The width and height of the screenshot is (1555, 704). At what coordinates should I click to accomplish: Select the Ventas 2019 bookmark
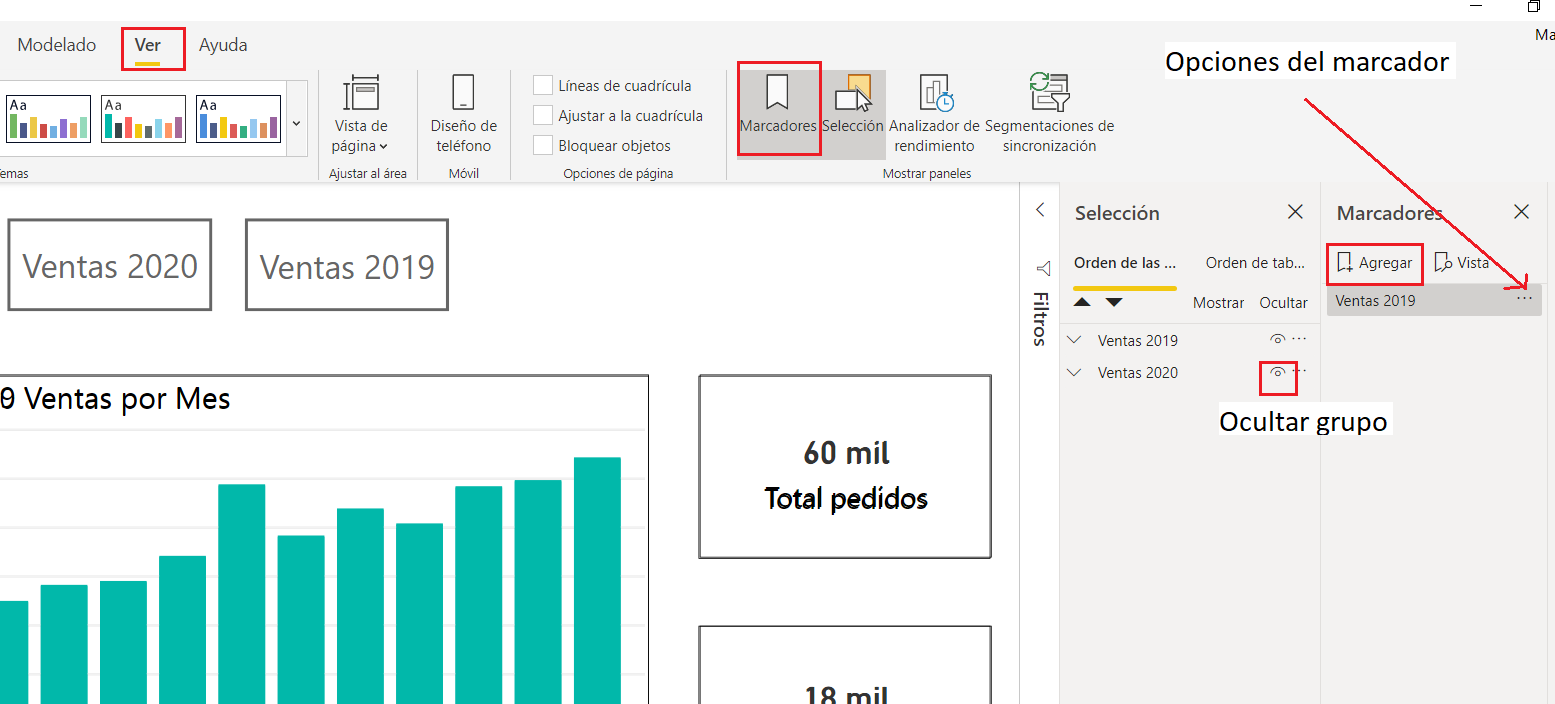tap(1434, 300)
